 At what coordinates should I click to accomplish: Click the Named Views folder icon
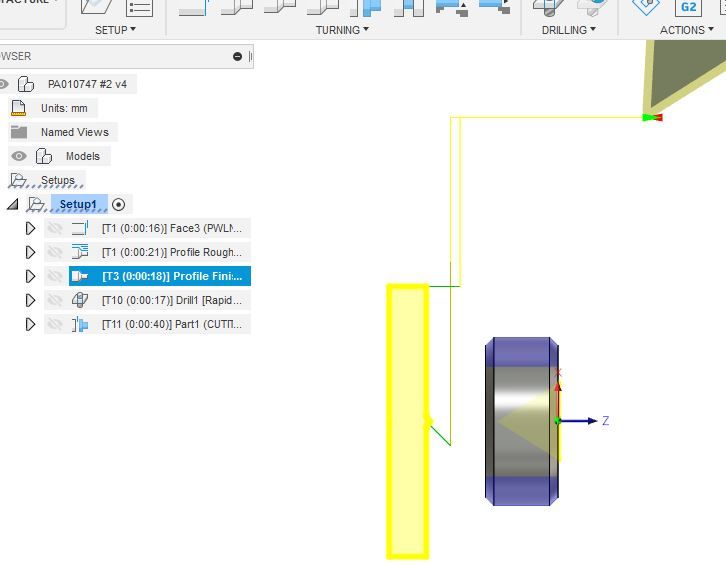19,132
